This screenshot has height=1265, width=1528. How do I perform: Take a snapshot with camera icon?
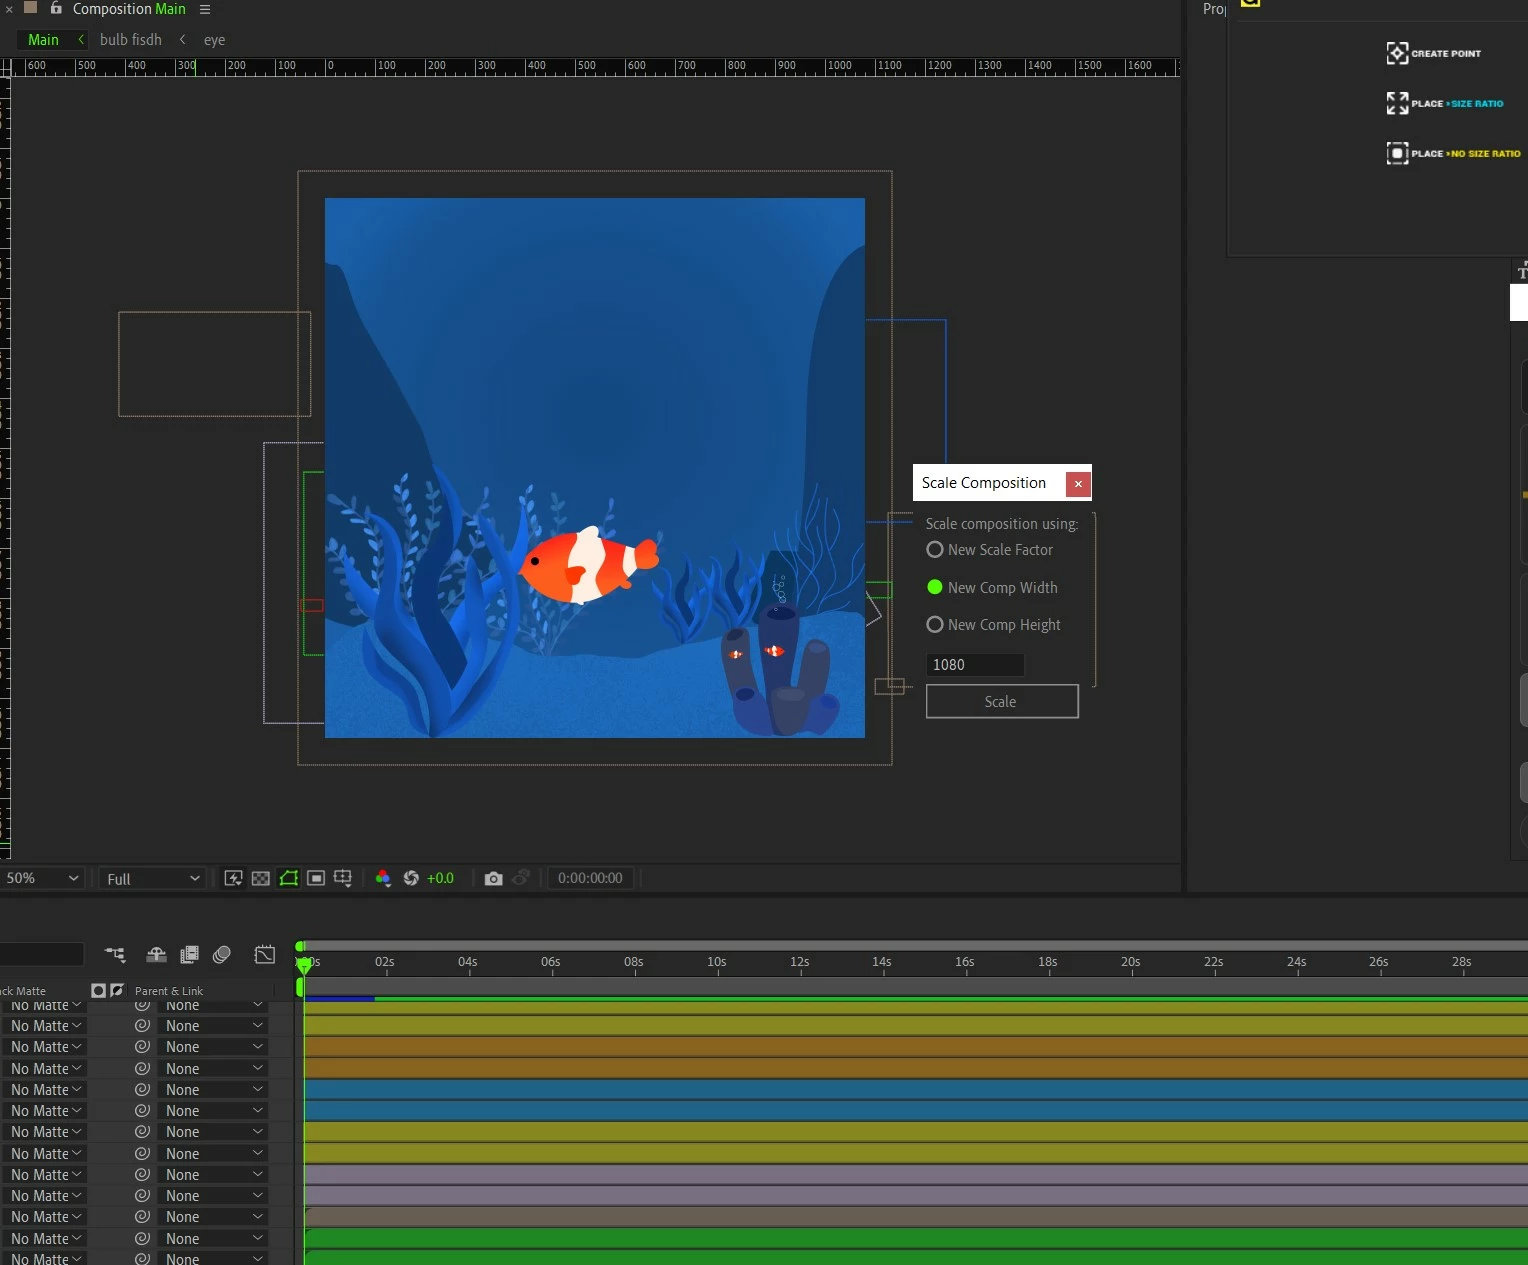click(x=493, y=878)
